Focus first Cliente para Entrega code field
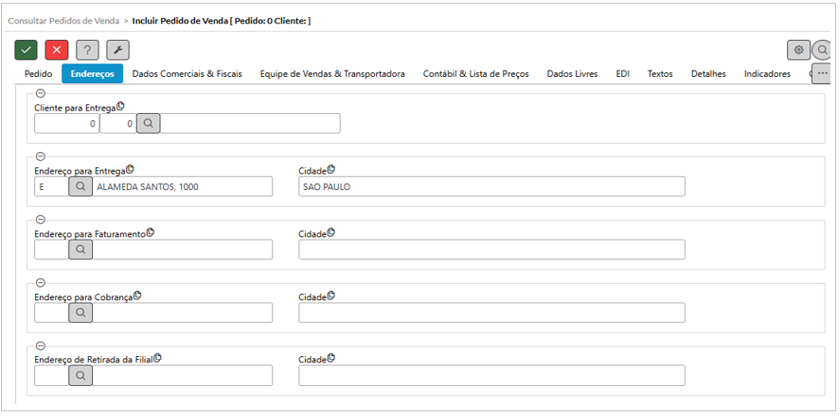The image size is (840, 416). pyautogui.click(x=67, y=123)
